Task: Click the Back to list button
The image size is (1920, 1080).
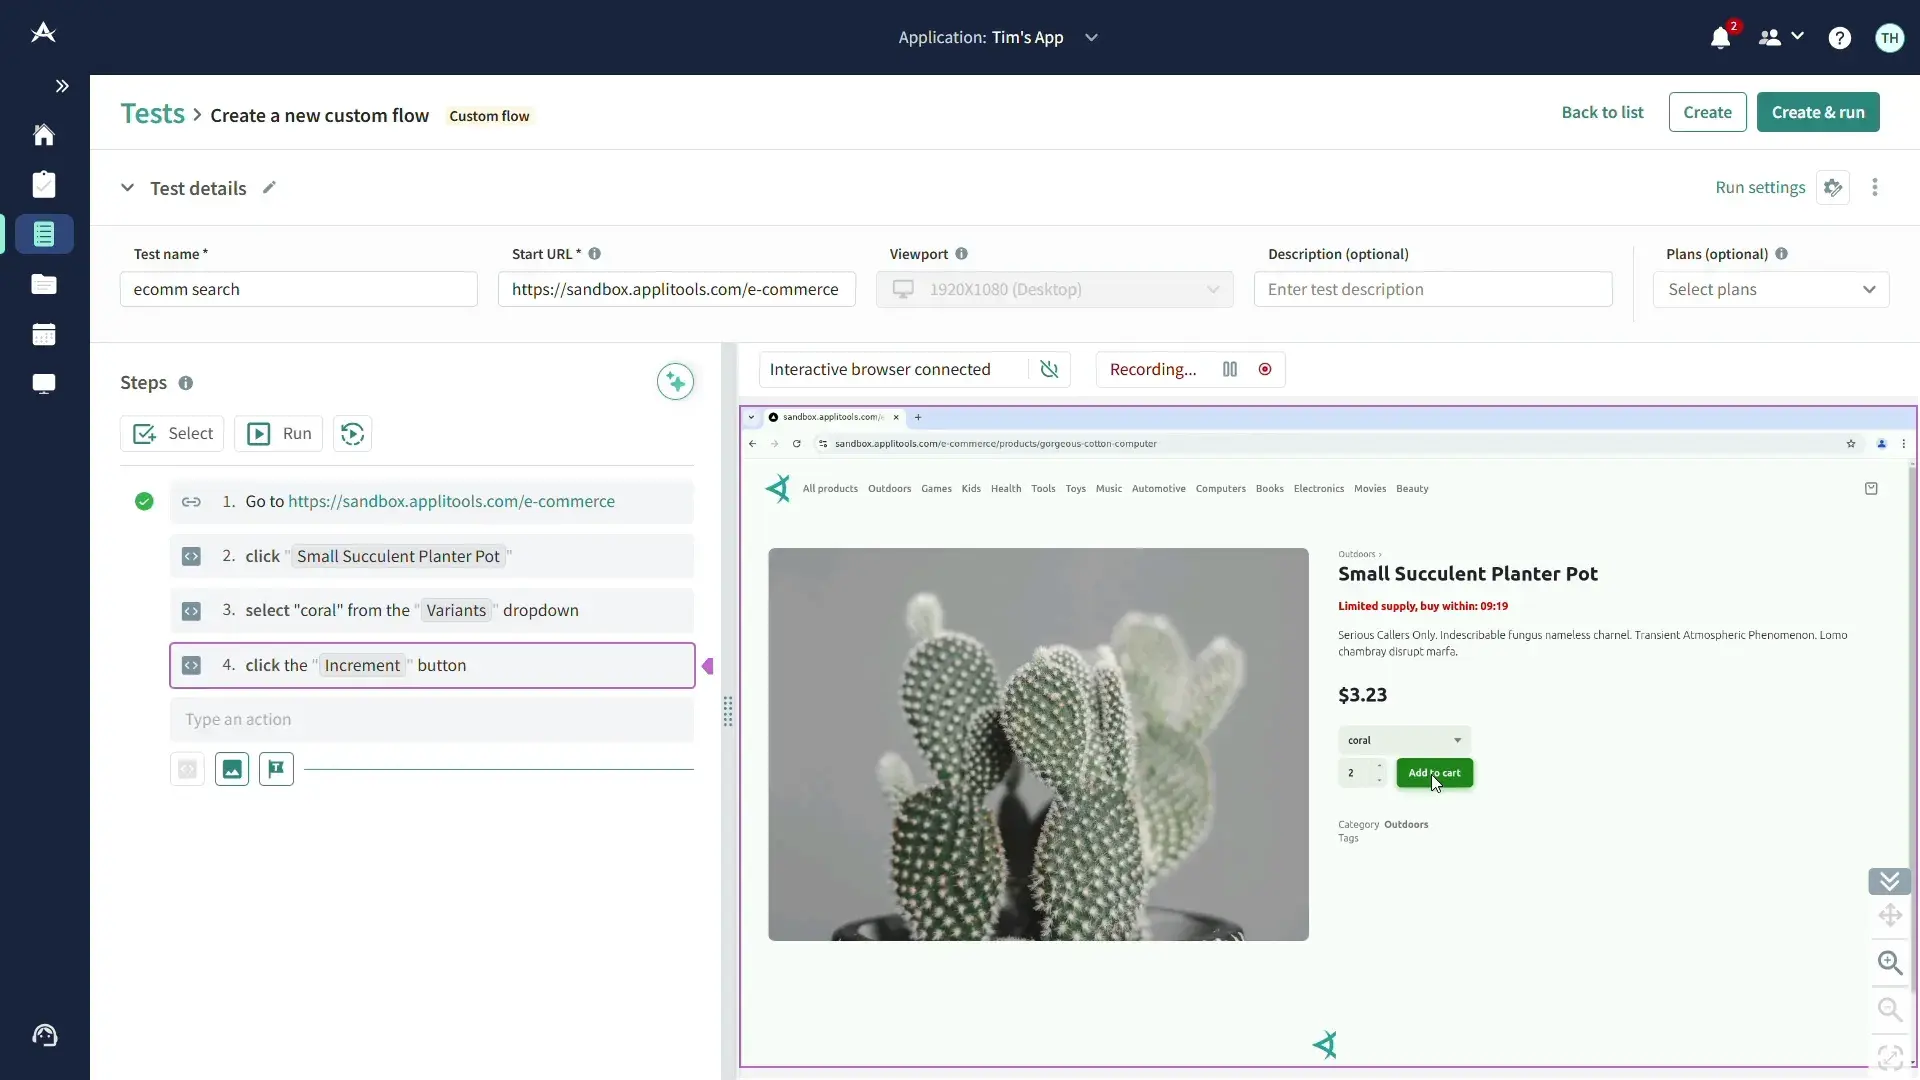Action: point(1602,112)
